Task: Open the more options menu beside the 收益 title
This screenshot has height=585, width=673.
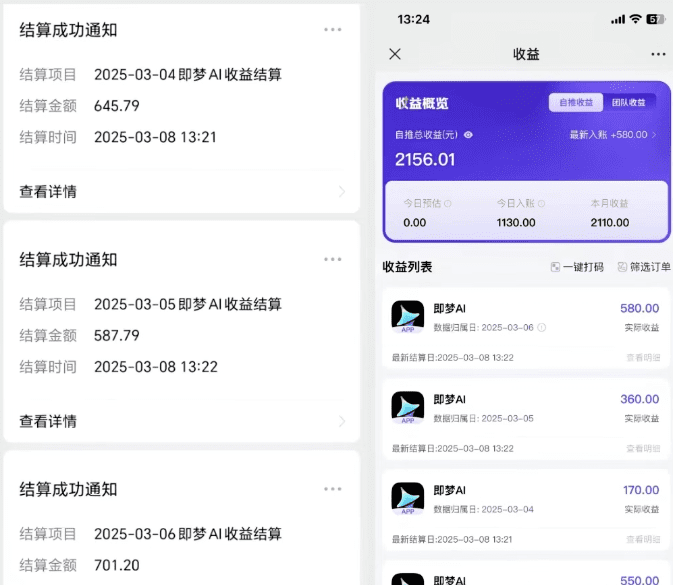Action: (x=658, y=54)
